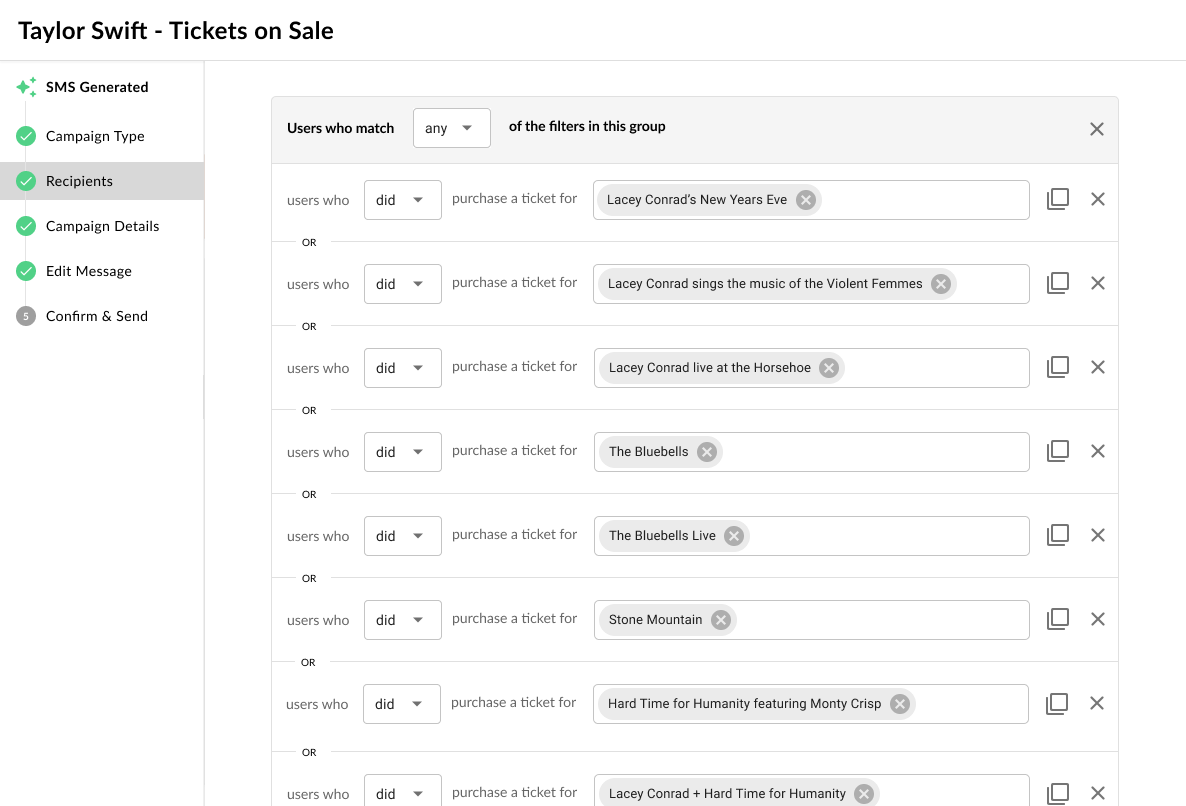
Task: Duplicate the Violent Femmes filter row
Action: click(x=1057, y=283)
